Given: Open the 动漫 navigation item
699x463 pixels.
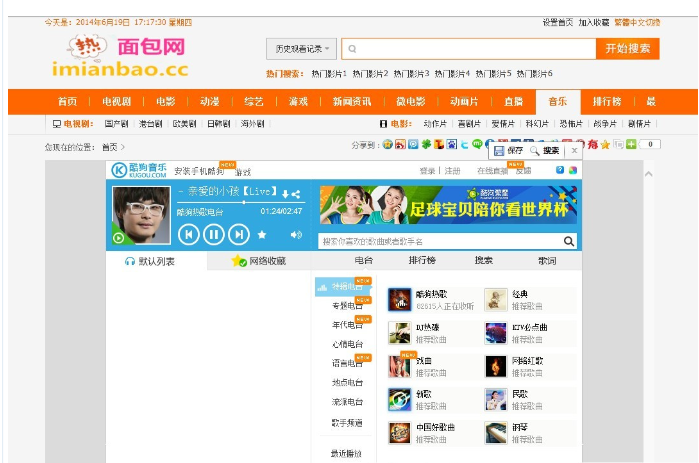Looking at the screenshot, I should pos(210,102).
